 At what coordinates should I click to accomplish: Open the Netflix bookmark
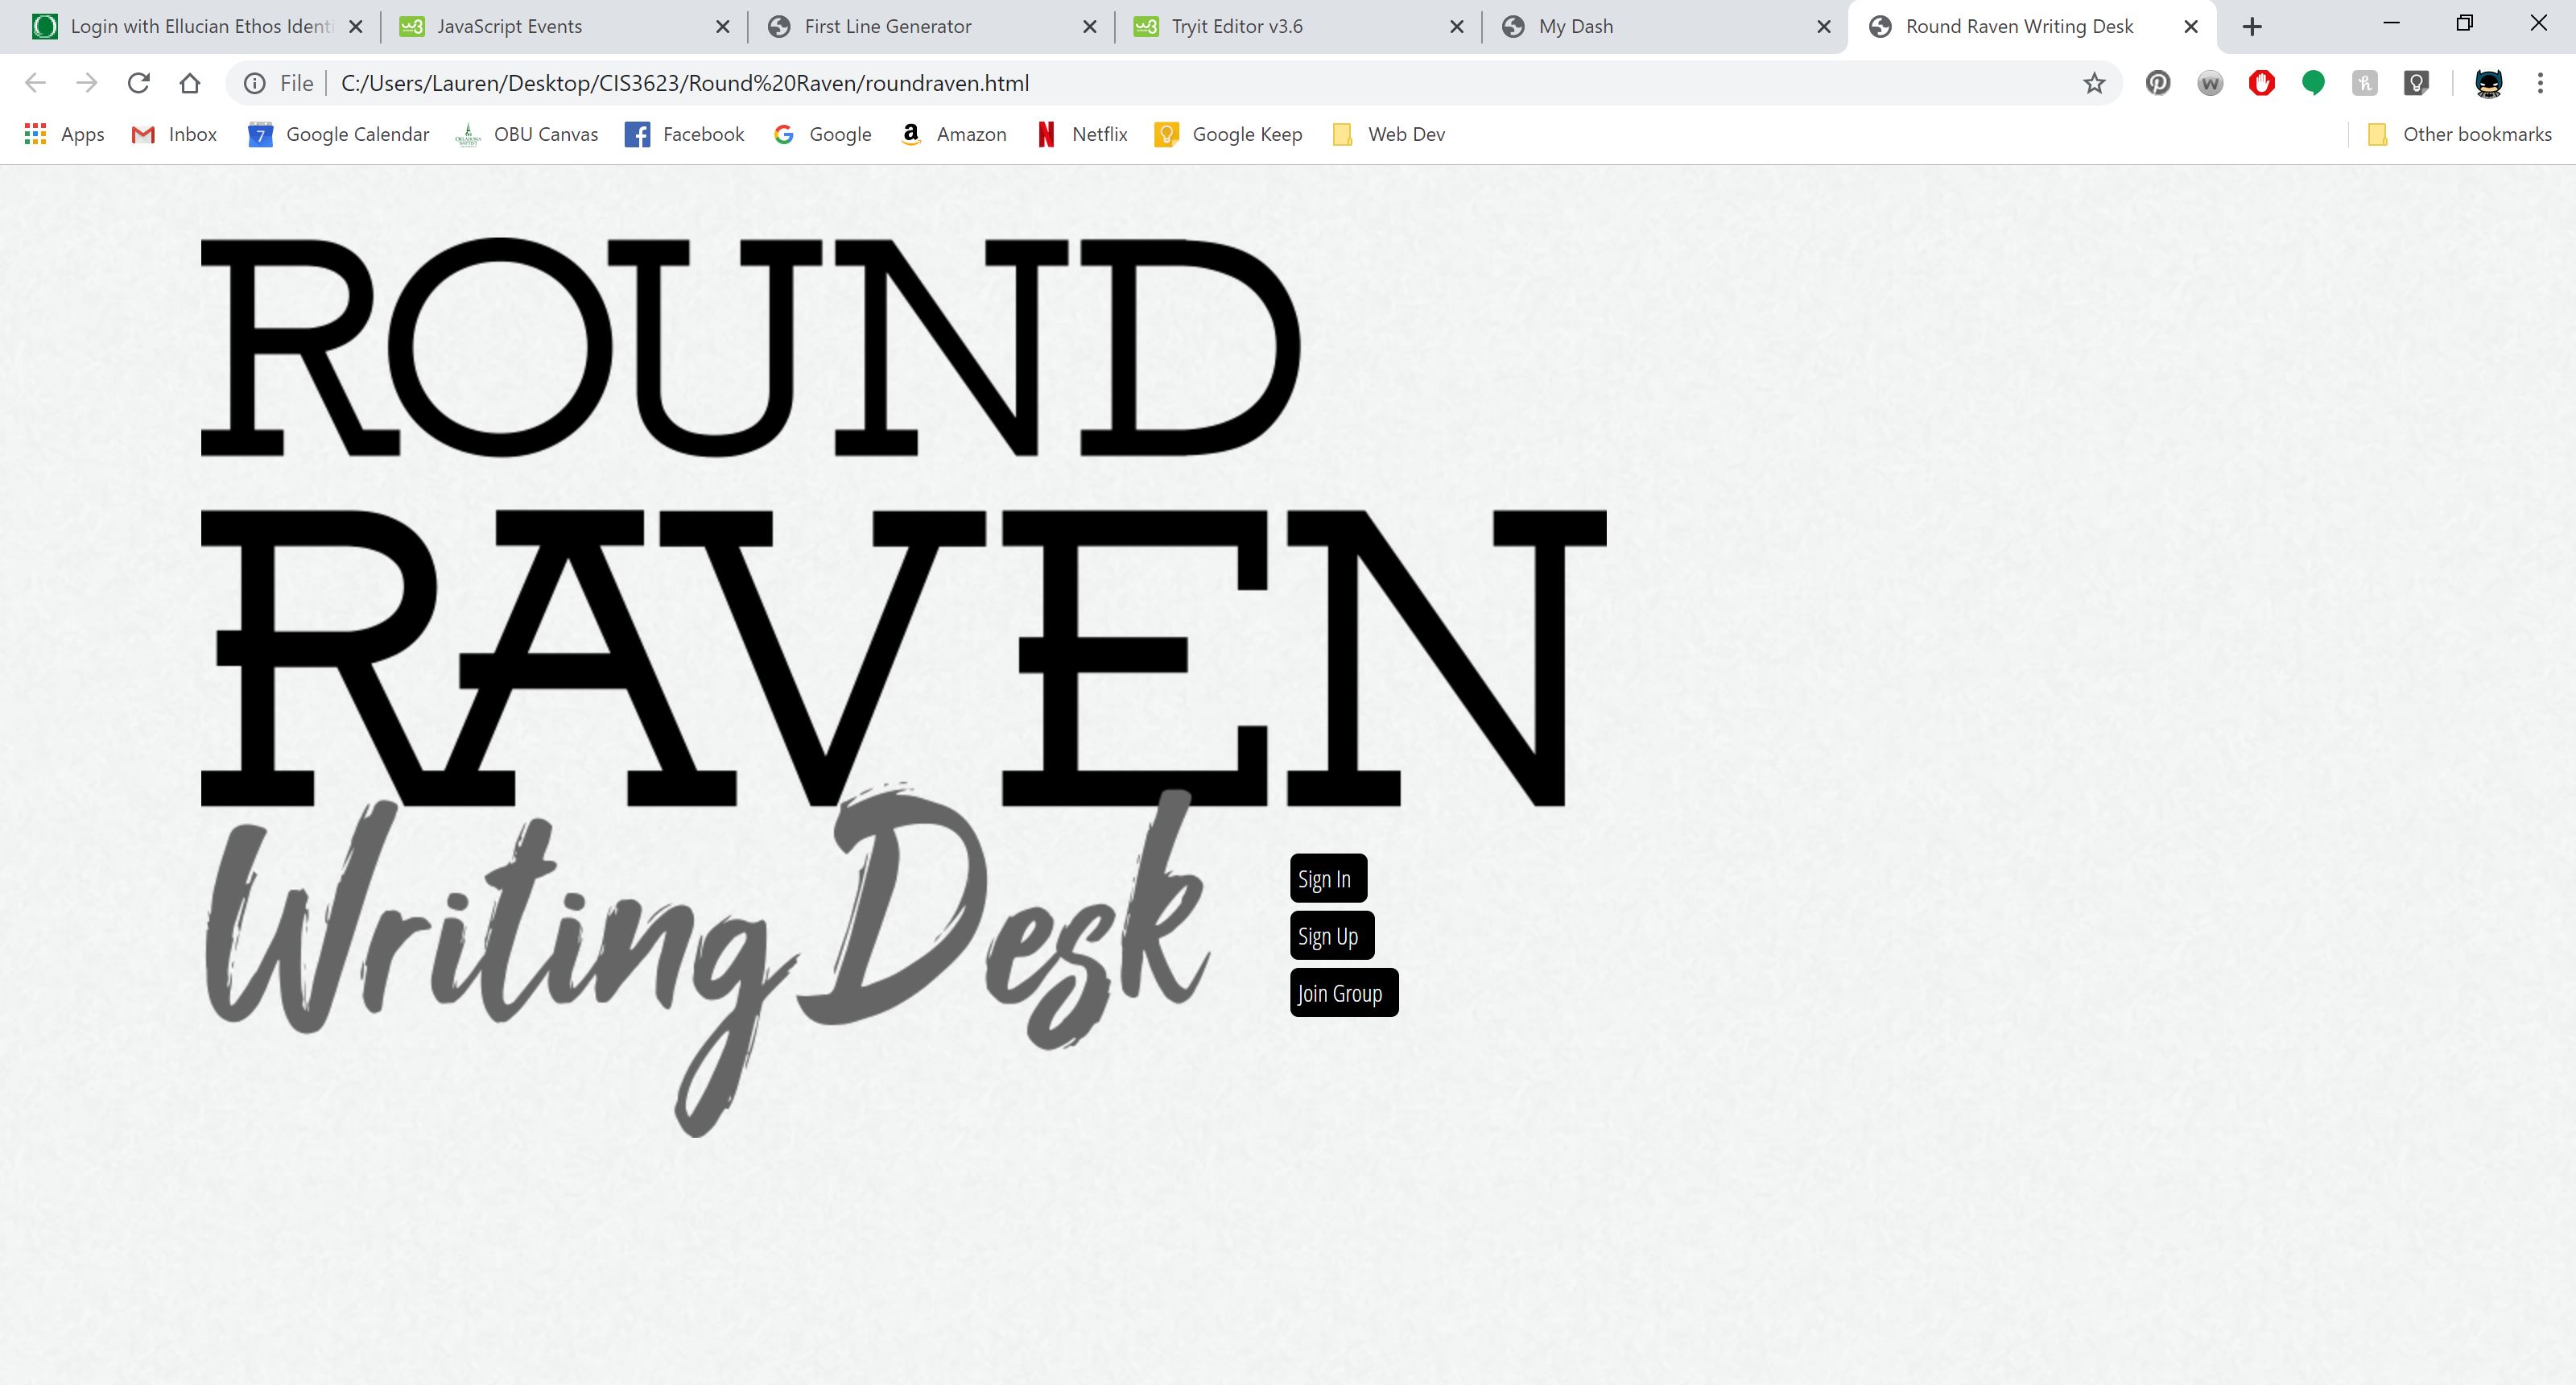[x=1081, y=134]
